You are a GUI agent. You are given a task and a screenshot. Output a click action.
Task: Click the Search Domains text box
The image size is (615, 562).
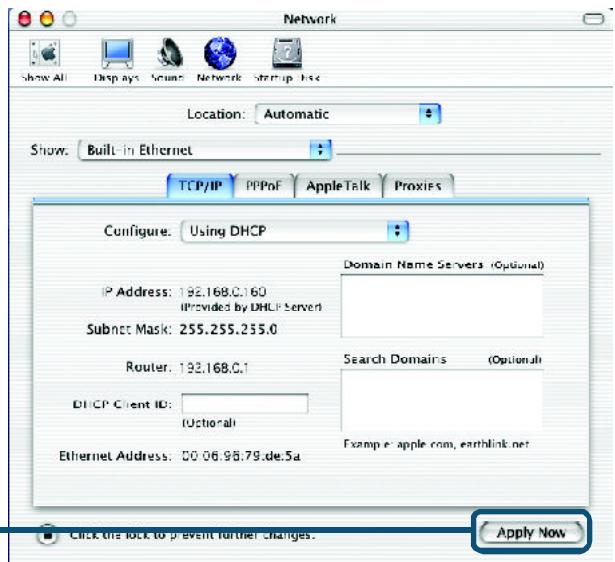(x=442, y=400)
